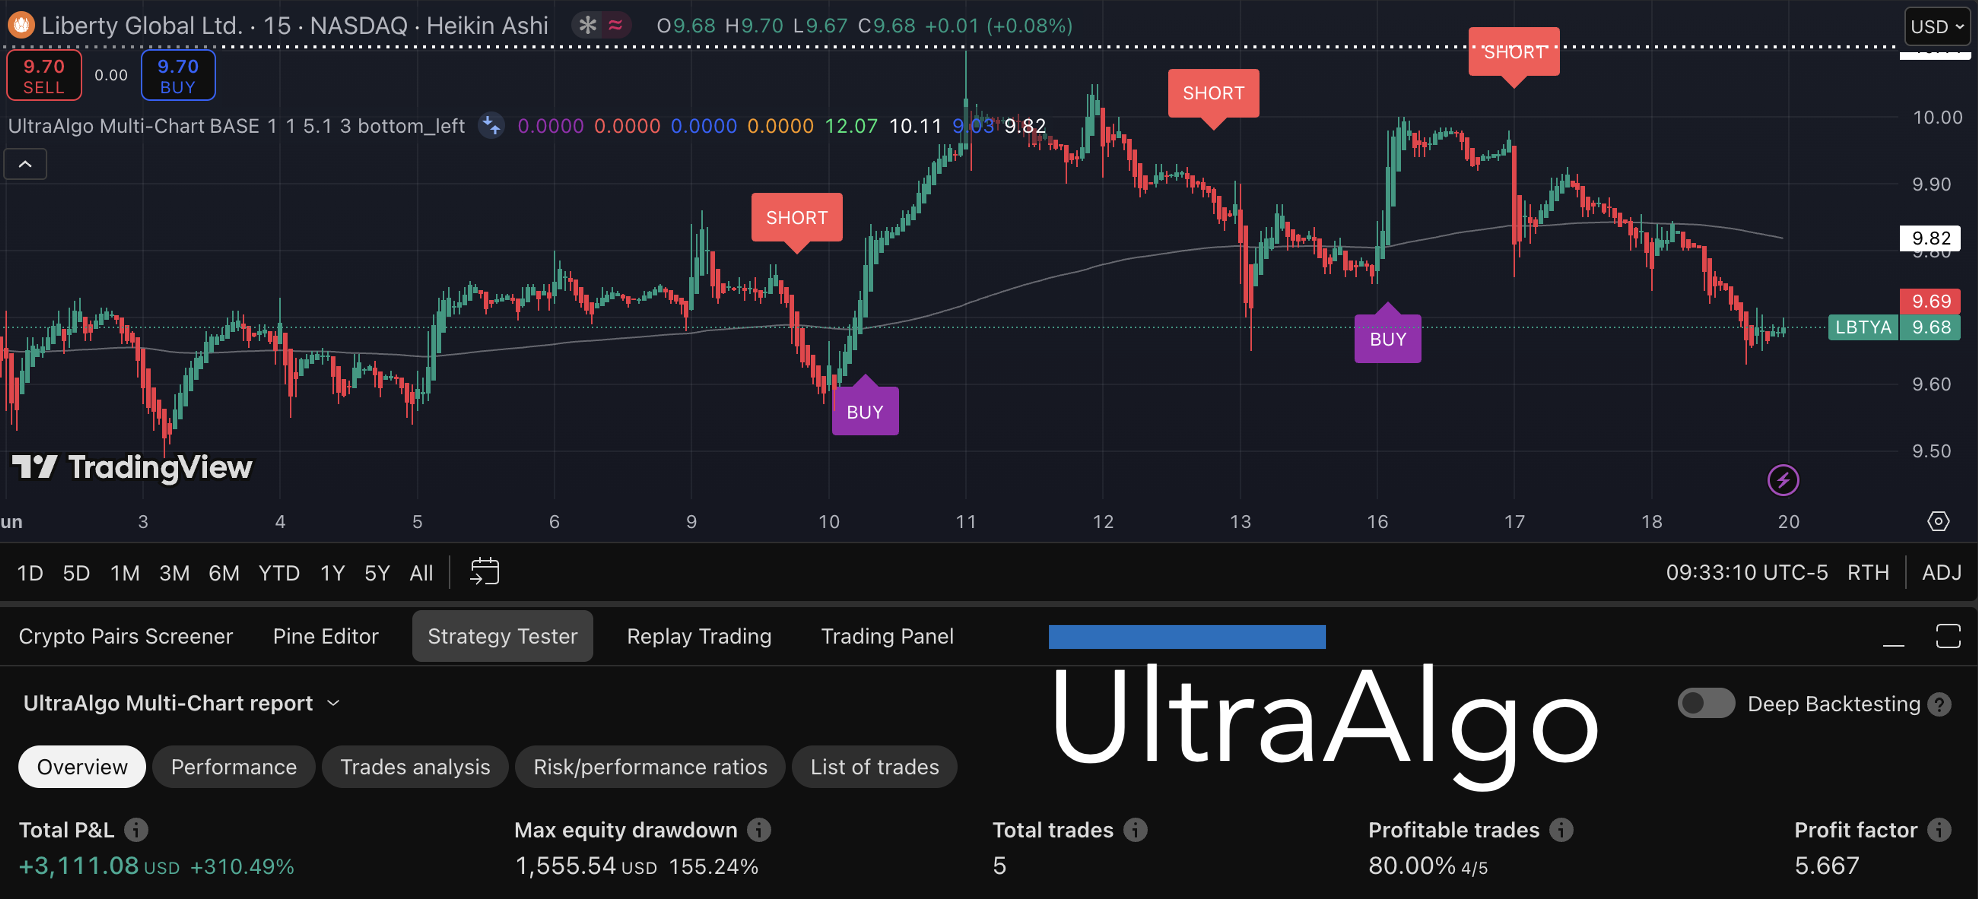This screenshot has height=900, width=1978.
Task: Click the Deep Backtesting help icon
Action: click(1939, 704)
